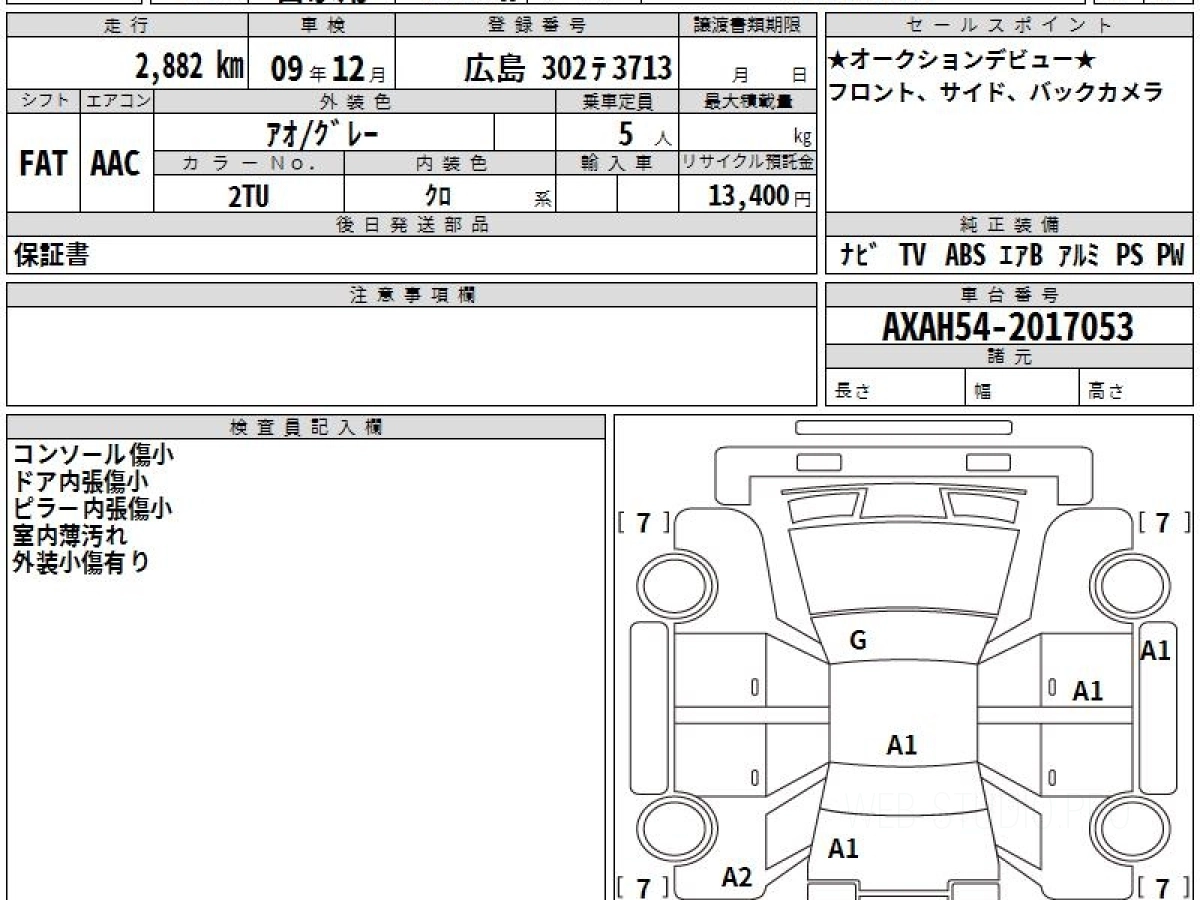Viewport: 1200px width, 900px height.
Task: Select the 検査員記入欄 header
Action: (x=306, y=427)
